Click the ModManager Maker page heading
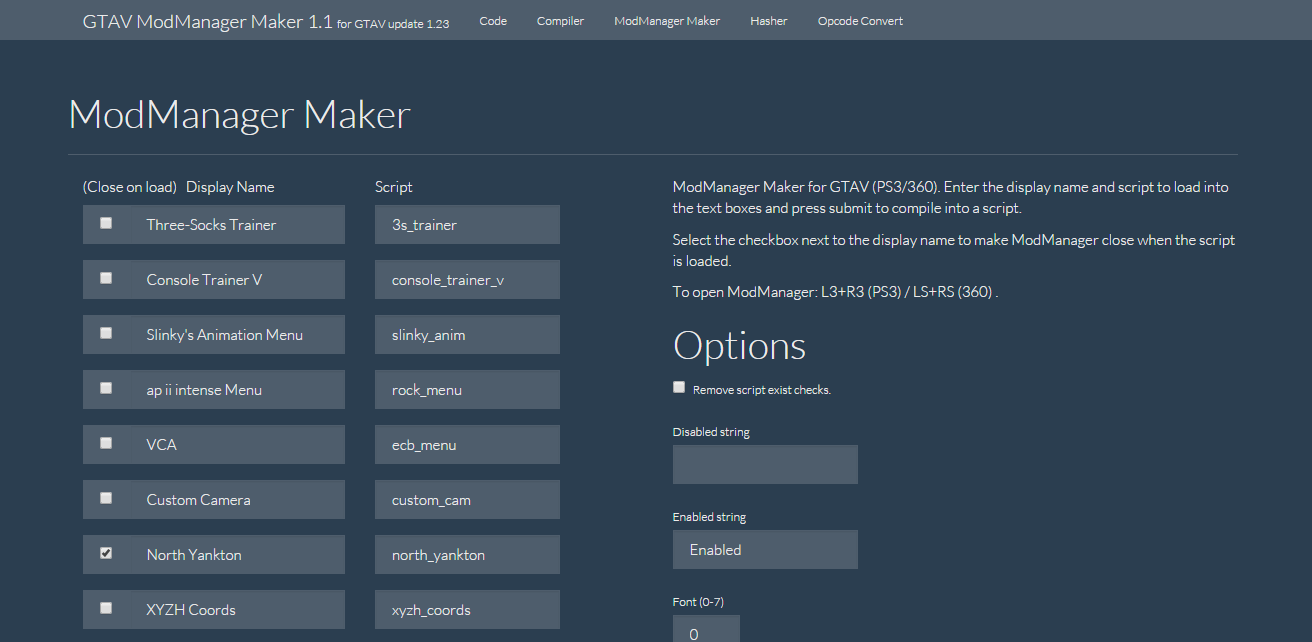Screen dimensions: 1312x642 (240, 115)
